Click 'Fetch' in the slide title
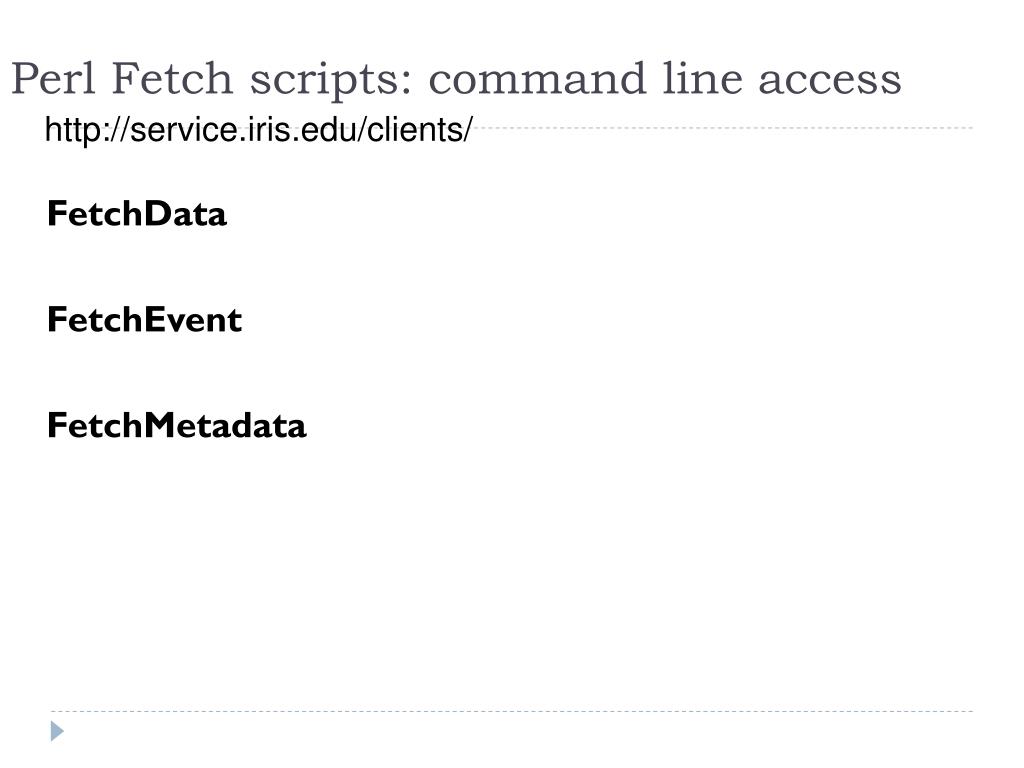1024x768 pixels. [x=172, y=78]
